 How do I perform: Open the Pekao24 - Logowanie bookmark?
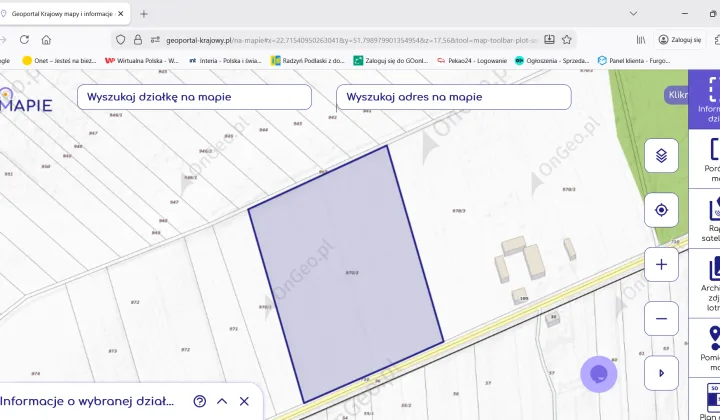pos(472,61)
